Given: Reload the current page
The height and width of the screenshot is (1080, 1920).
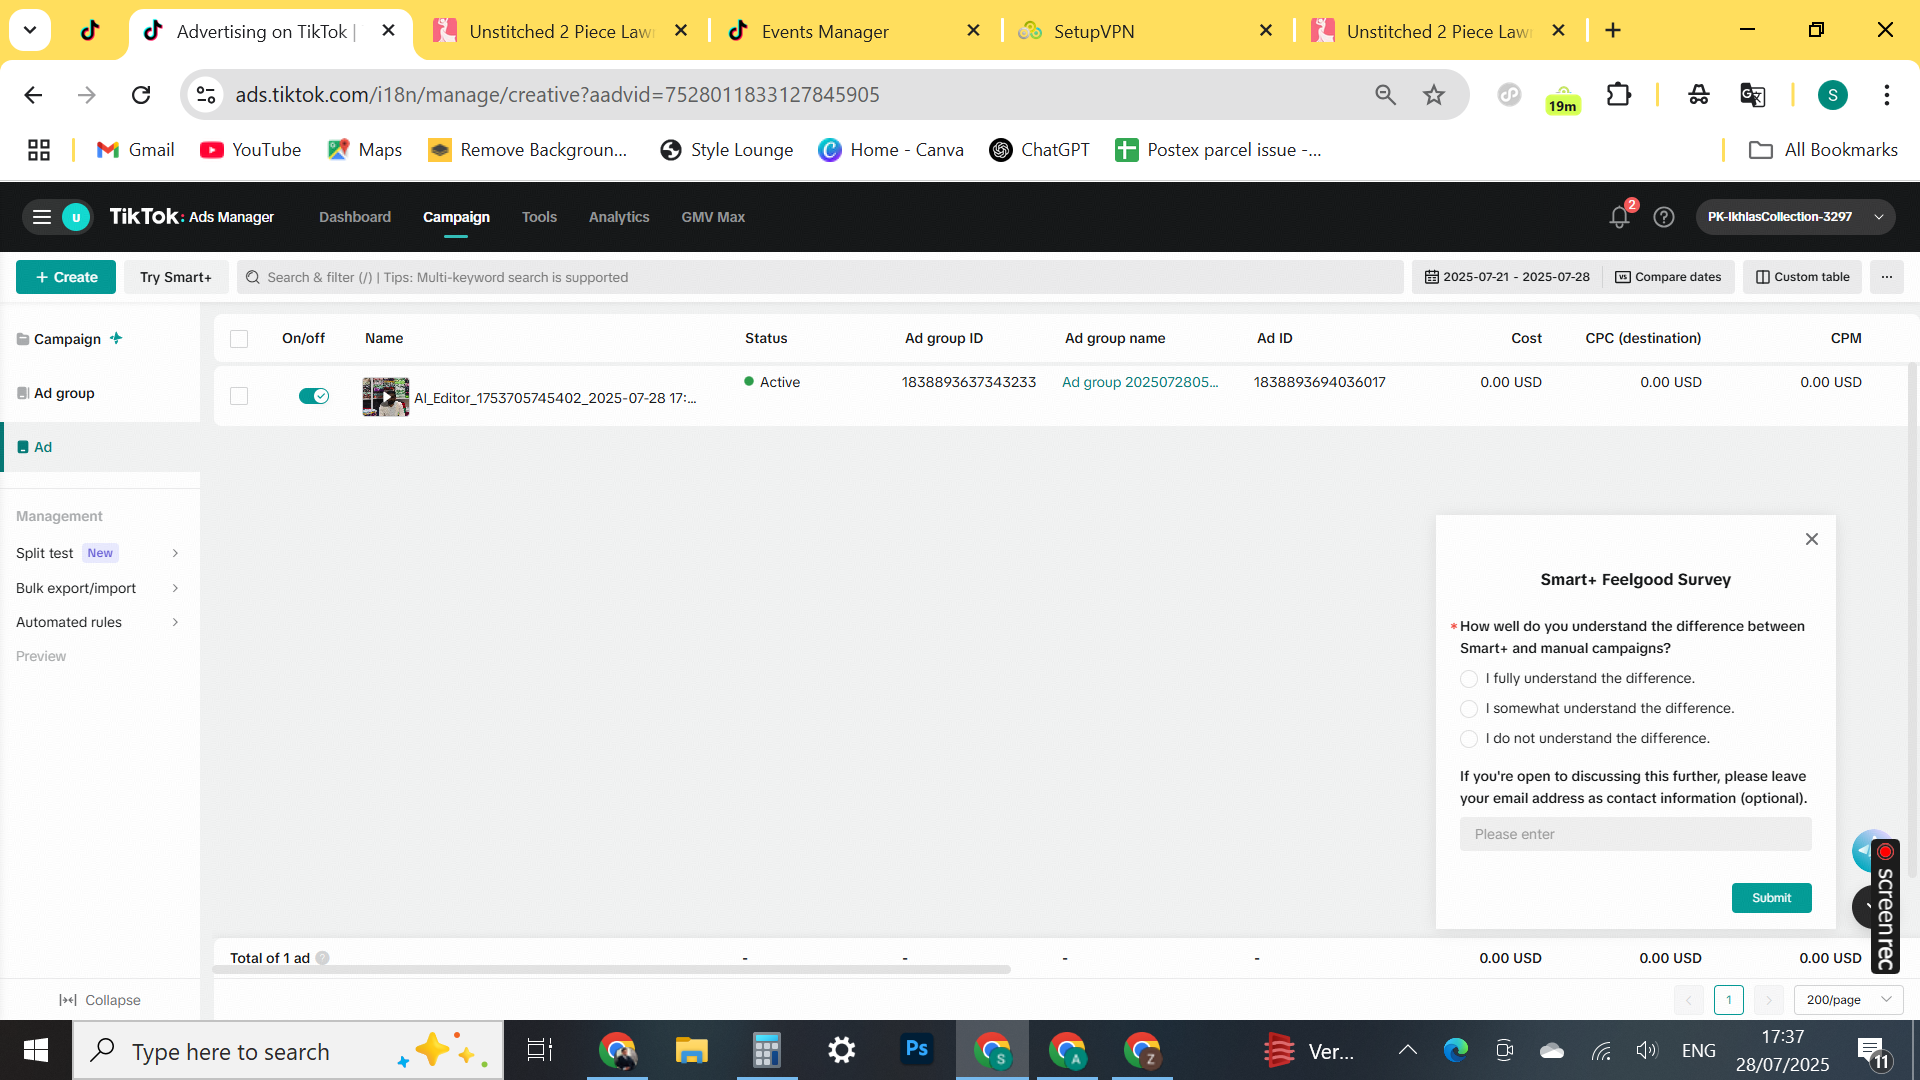Looking at the screenshot, I should (141, 95).
